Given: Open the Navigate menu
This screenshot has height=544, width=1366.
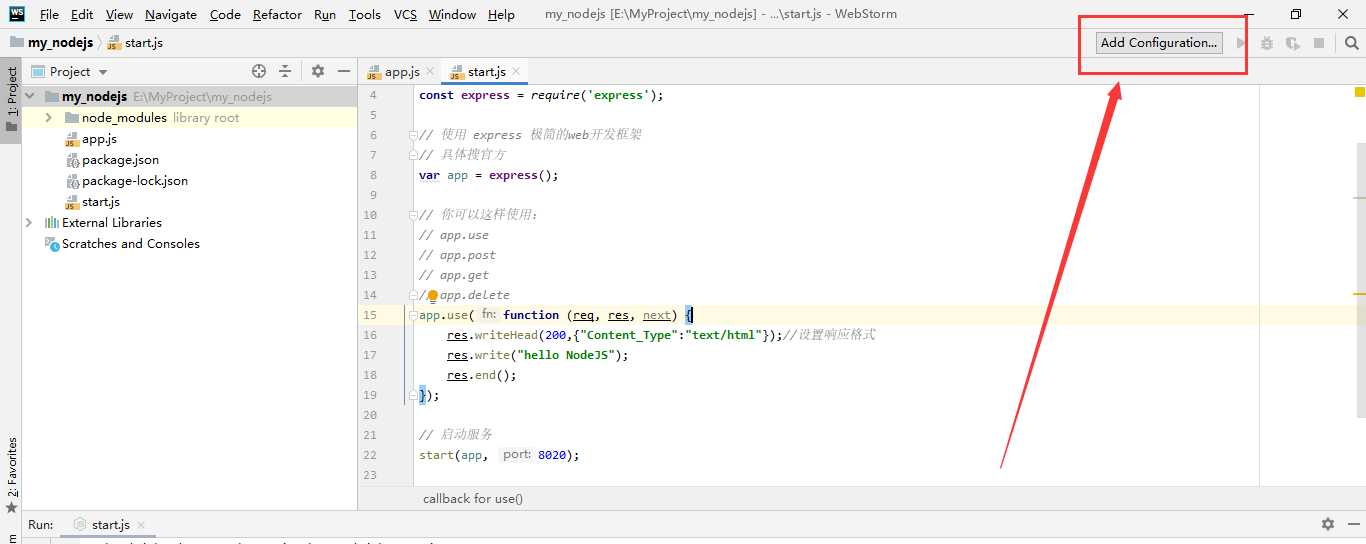Looking at the screenshot, I should (171, 14).
